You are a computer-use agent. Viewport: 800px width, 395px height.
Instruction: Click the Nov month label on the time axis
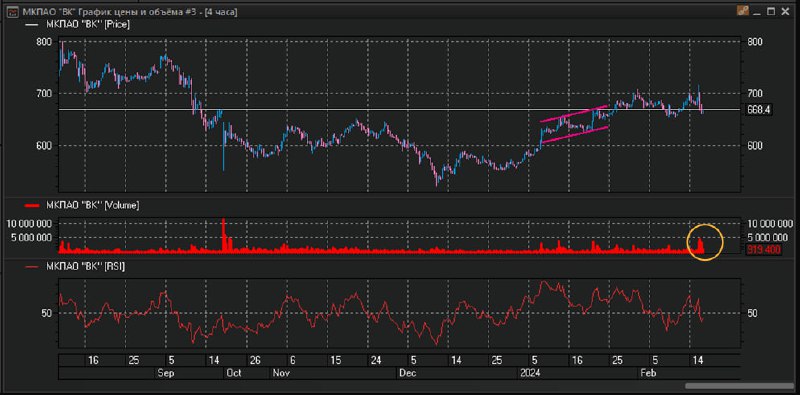click(281, 373)
